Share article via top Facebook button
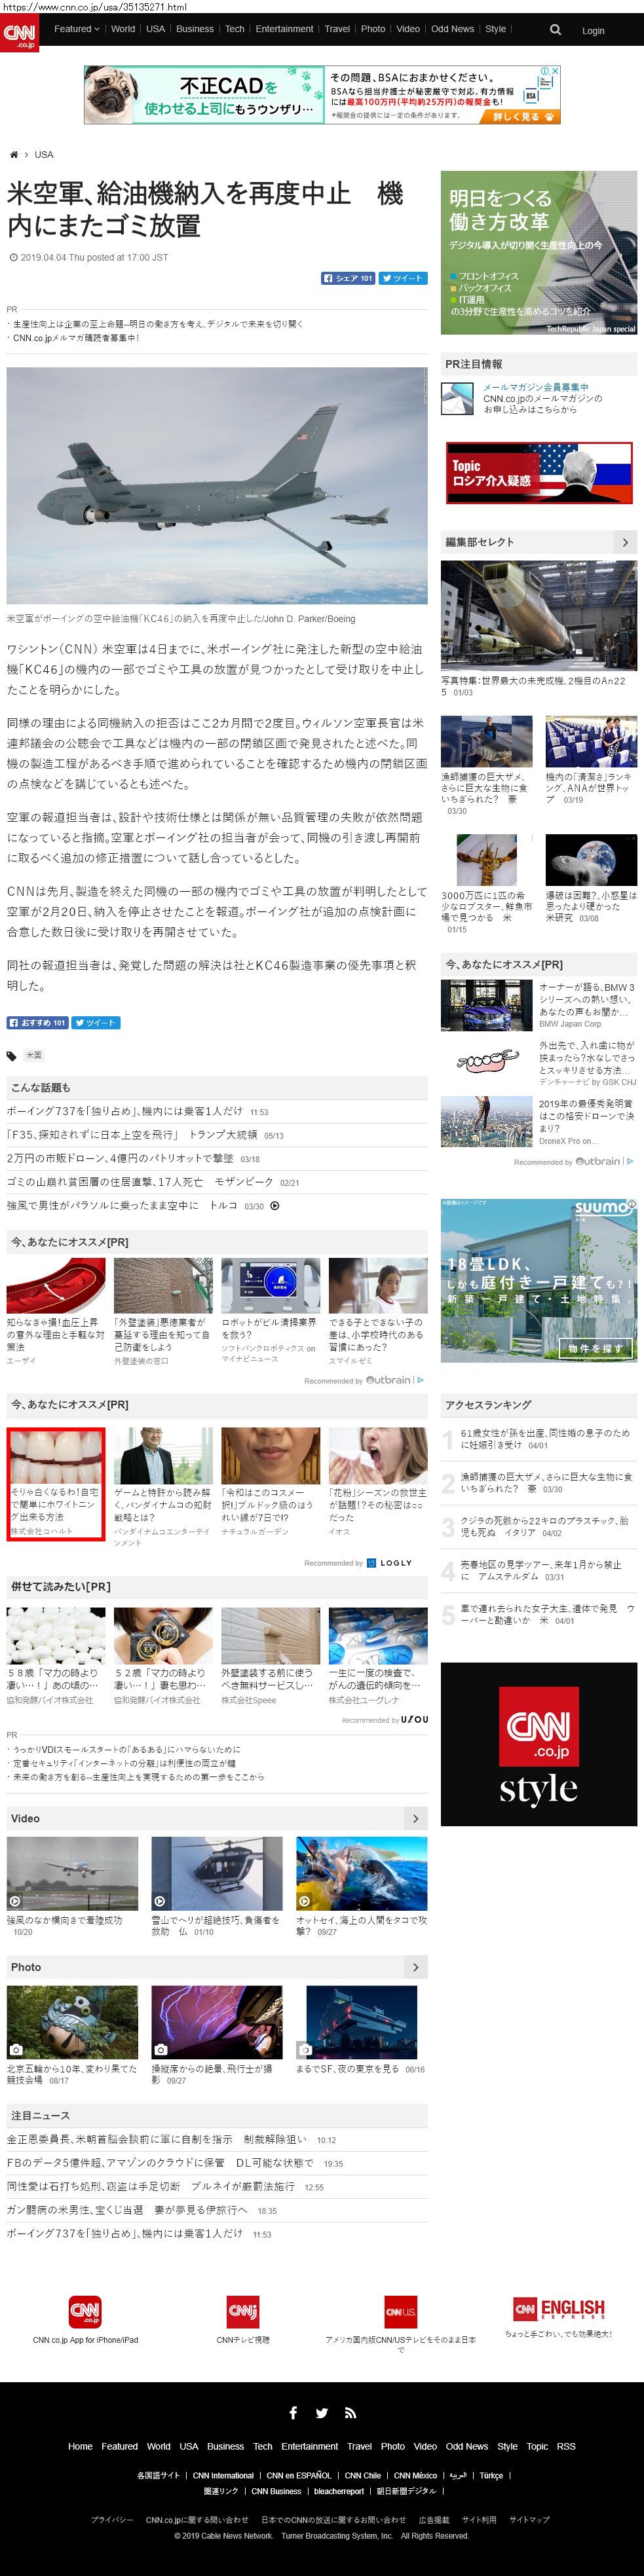Screen dimensions: 644x2576 348,278
